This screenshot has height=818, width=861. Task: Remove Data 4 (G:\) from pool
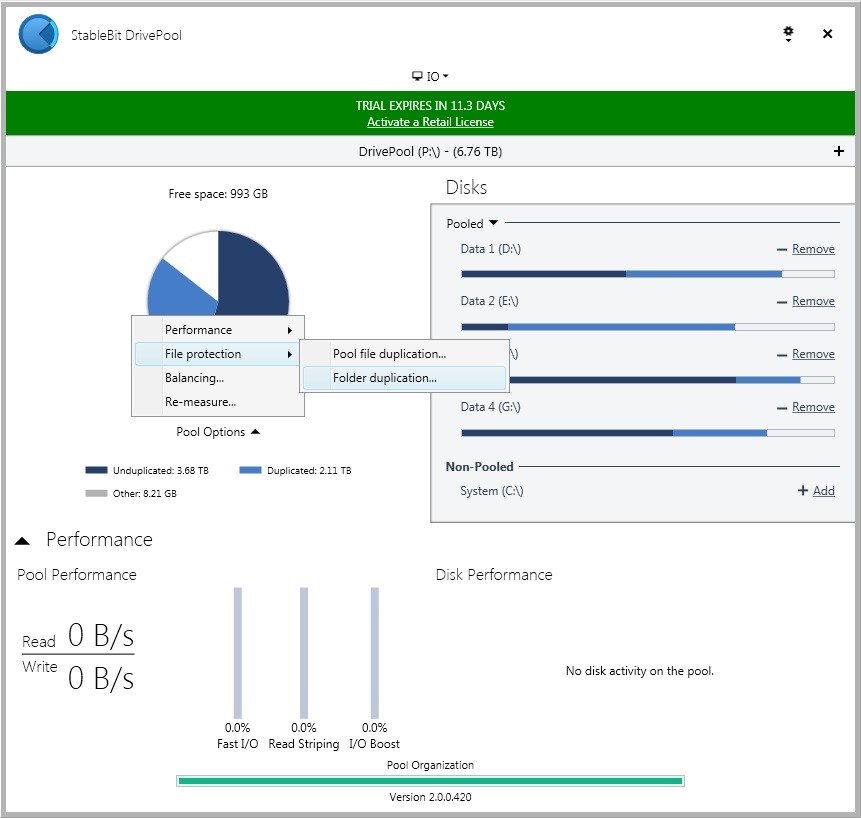[x=813, y=407]
